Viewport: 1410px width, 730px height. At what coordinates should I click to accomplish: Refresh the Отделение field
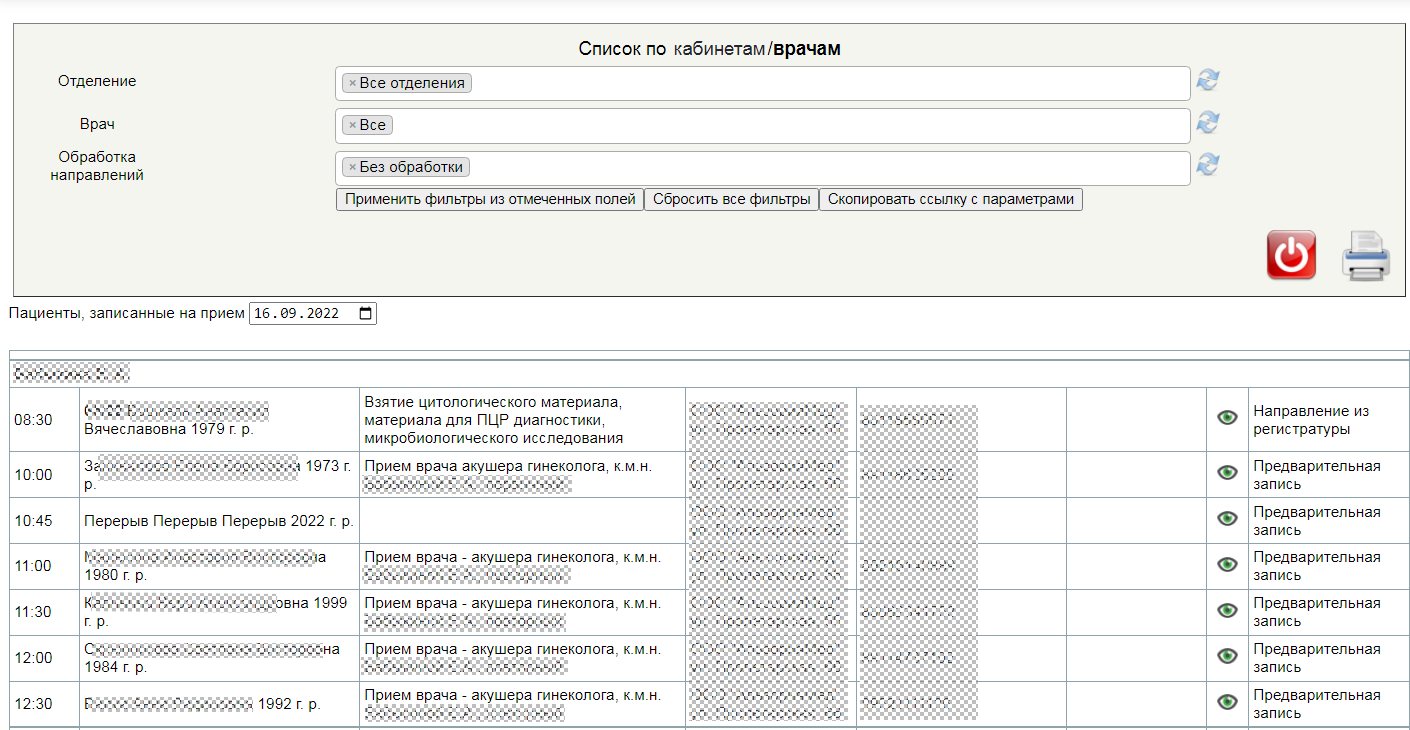point(1208,80)
